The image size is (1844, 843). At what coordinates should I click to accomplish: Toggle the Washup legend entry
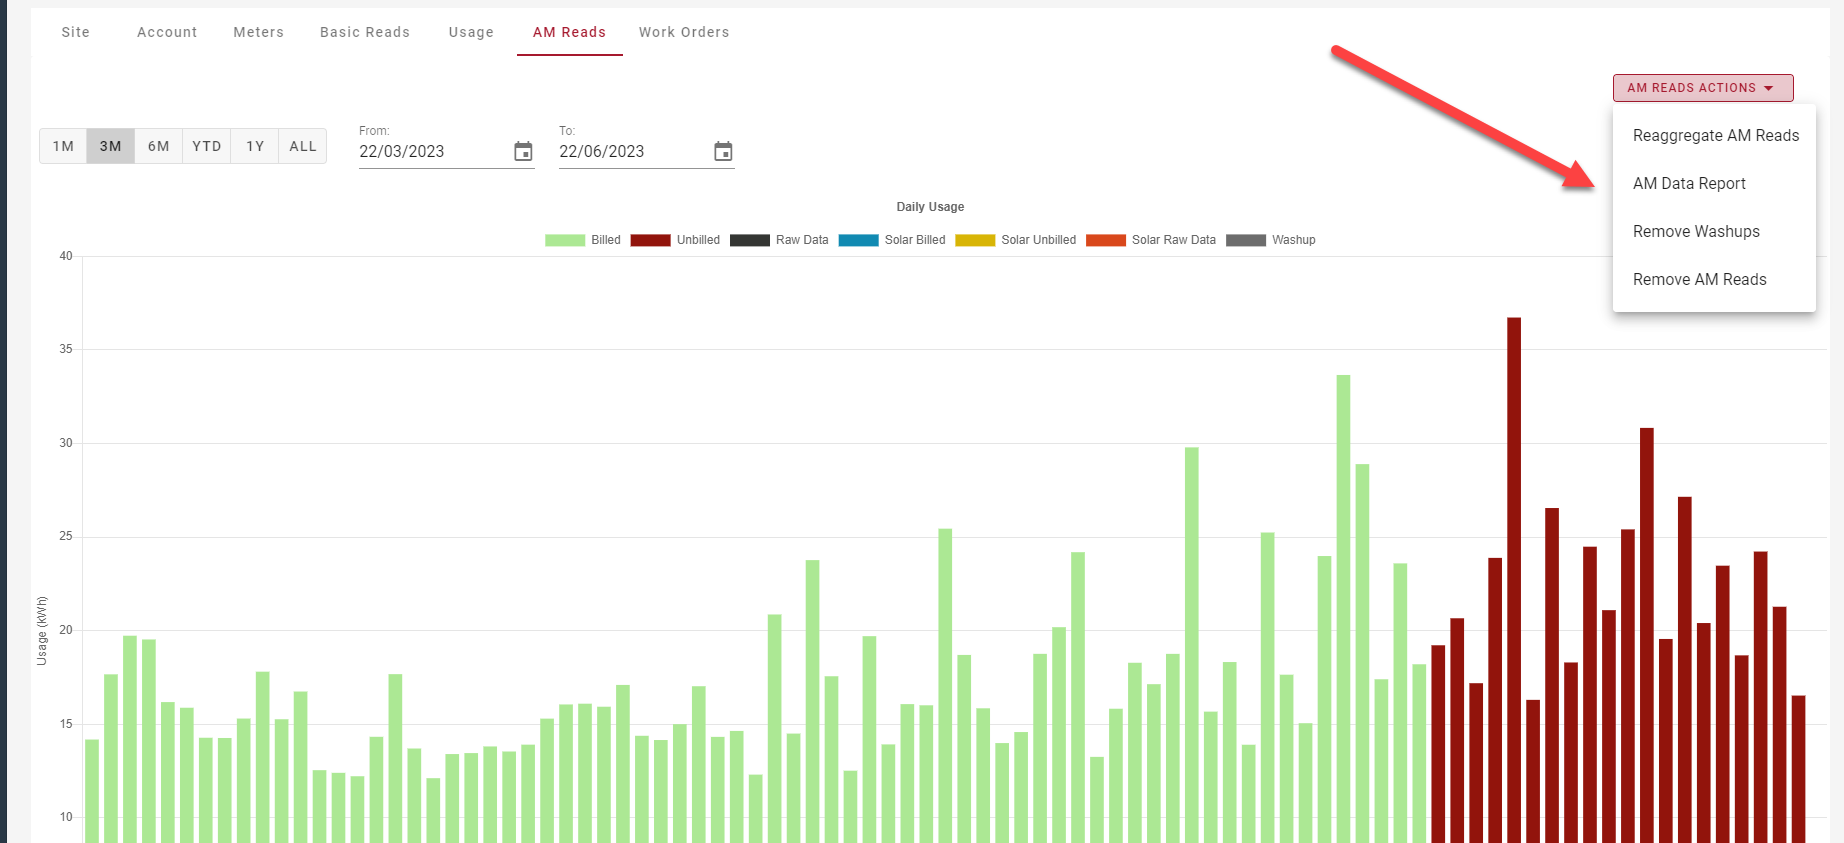pyautogui.click(x=1271, y=240)
